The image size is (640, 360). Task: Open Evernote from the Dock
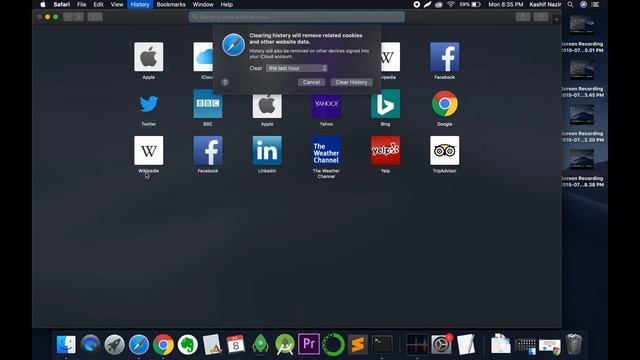pos(187,344)
